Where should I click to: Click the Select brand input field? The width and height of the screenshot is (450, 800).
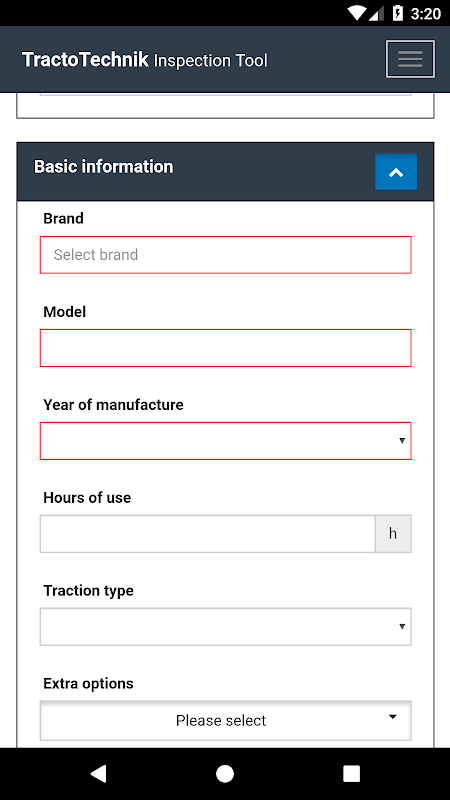click(x=226, y=255)
